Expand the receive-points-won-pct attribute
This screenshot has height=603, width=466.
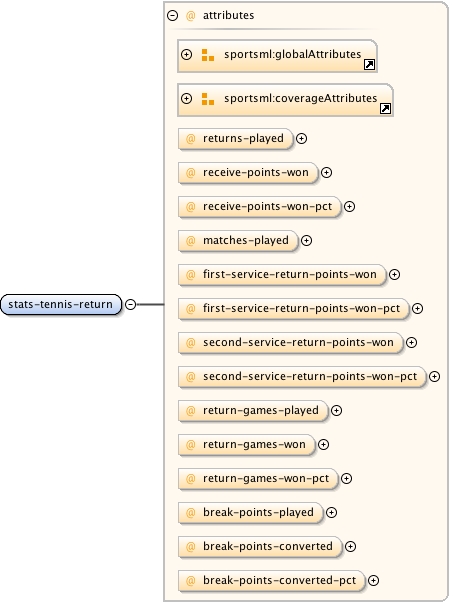point(349,207)
